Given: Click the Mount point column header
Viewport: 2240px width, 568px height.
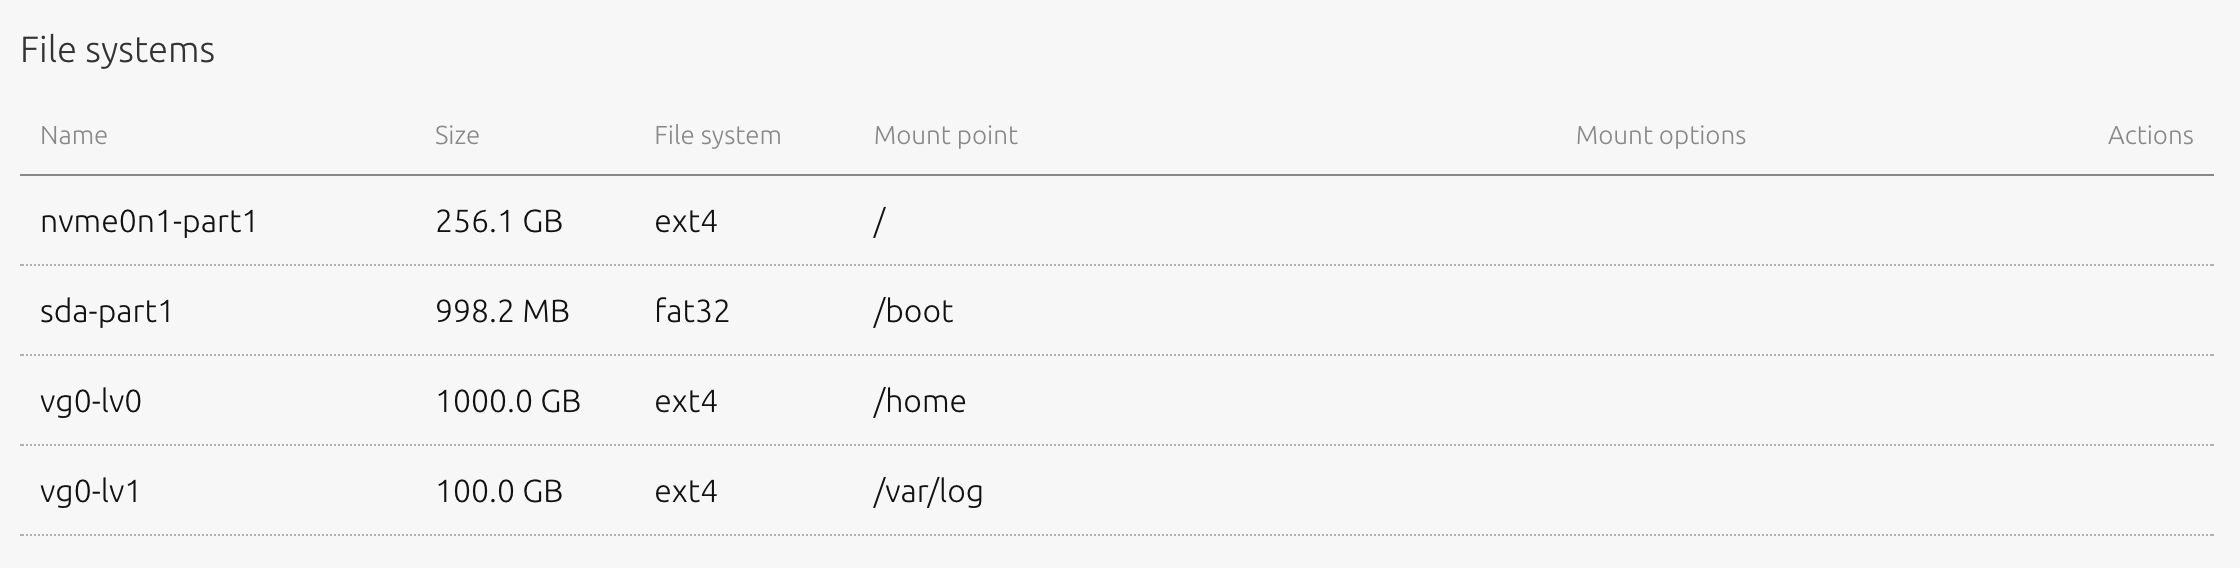Looking at the screenshot, I should [946, 135].
